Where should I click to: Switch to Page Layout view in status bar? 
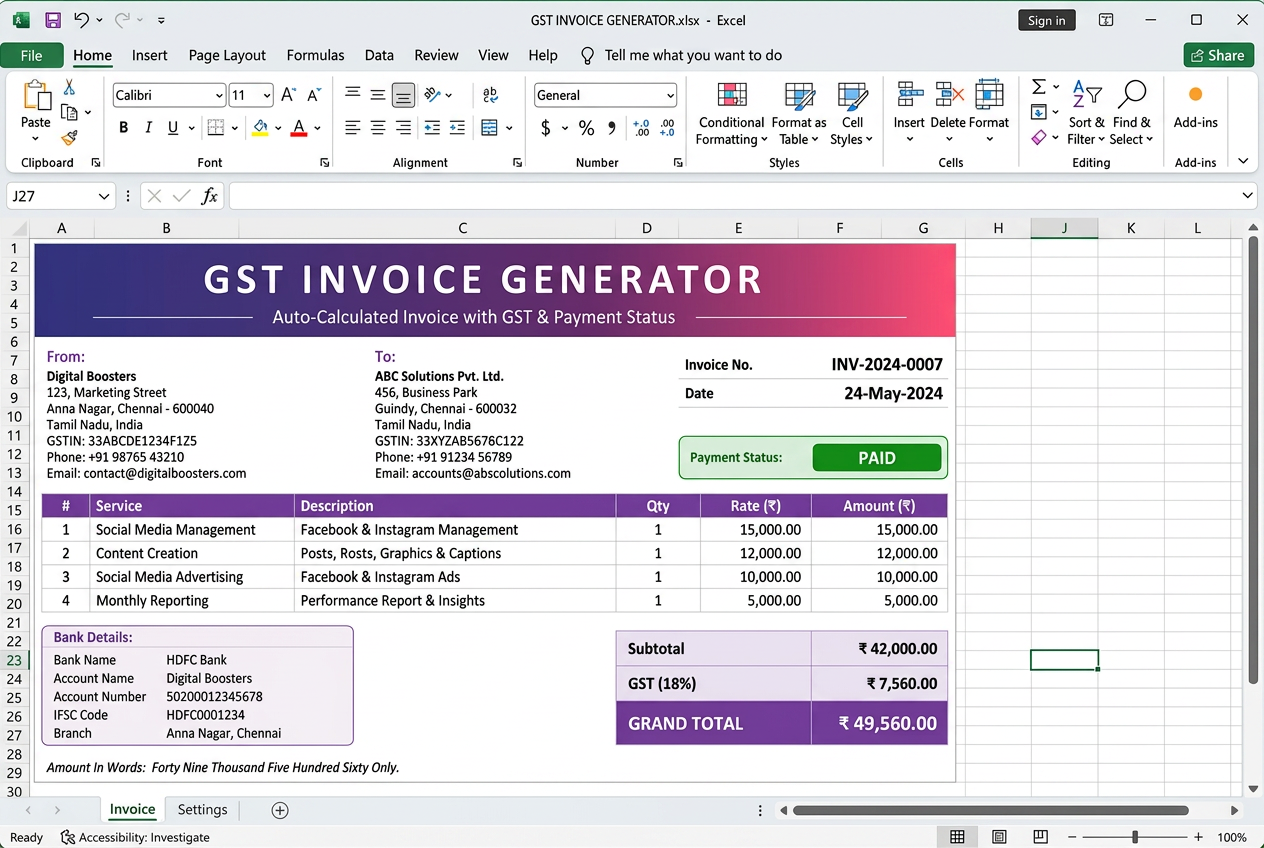click(999, 837)
